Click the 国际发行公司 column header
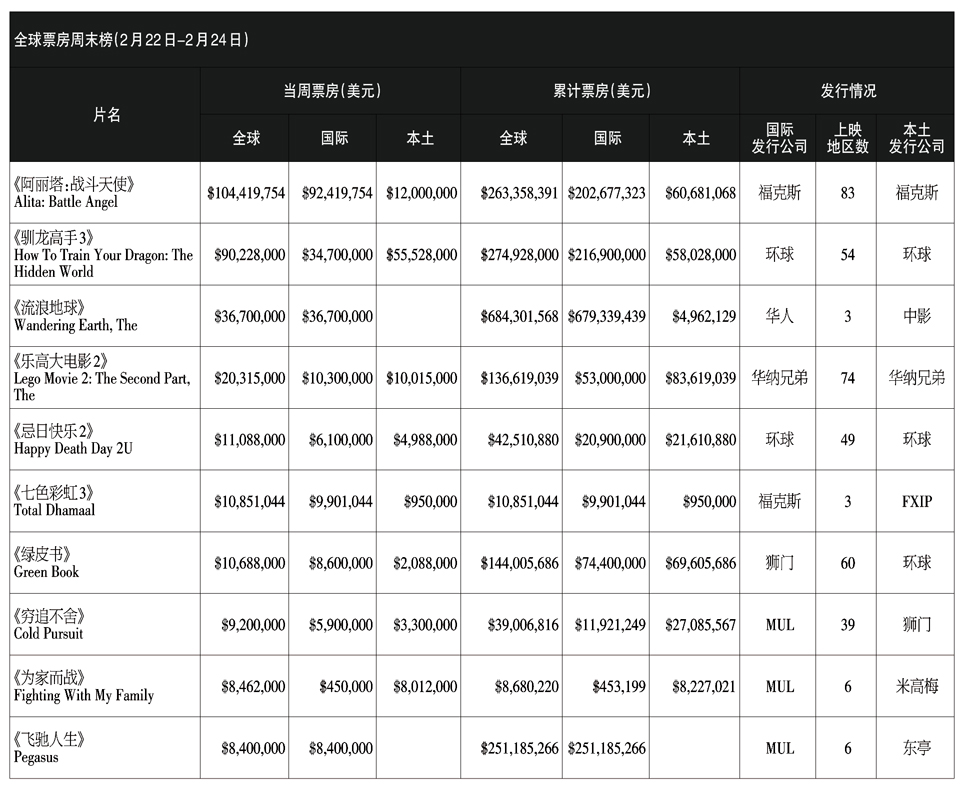The height and width of the screenshot is (795, 976). [779, 138]
